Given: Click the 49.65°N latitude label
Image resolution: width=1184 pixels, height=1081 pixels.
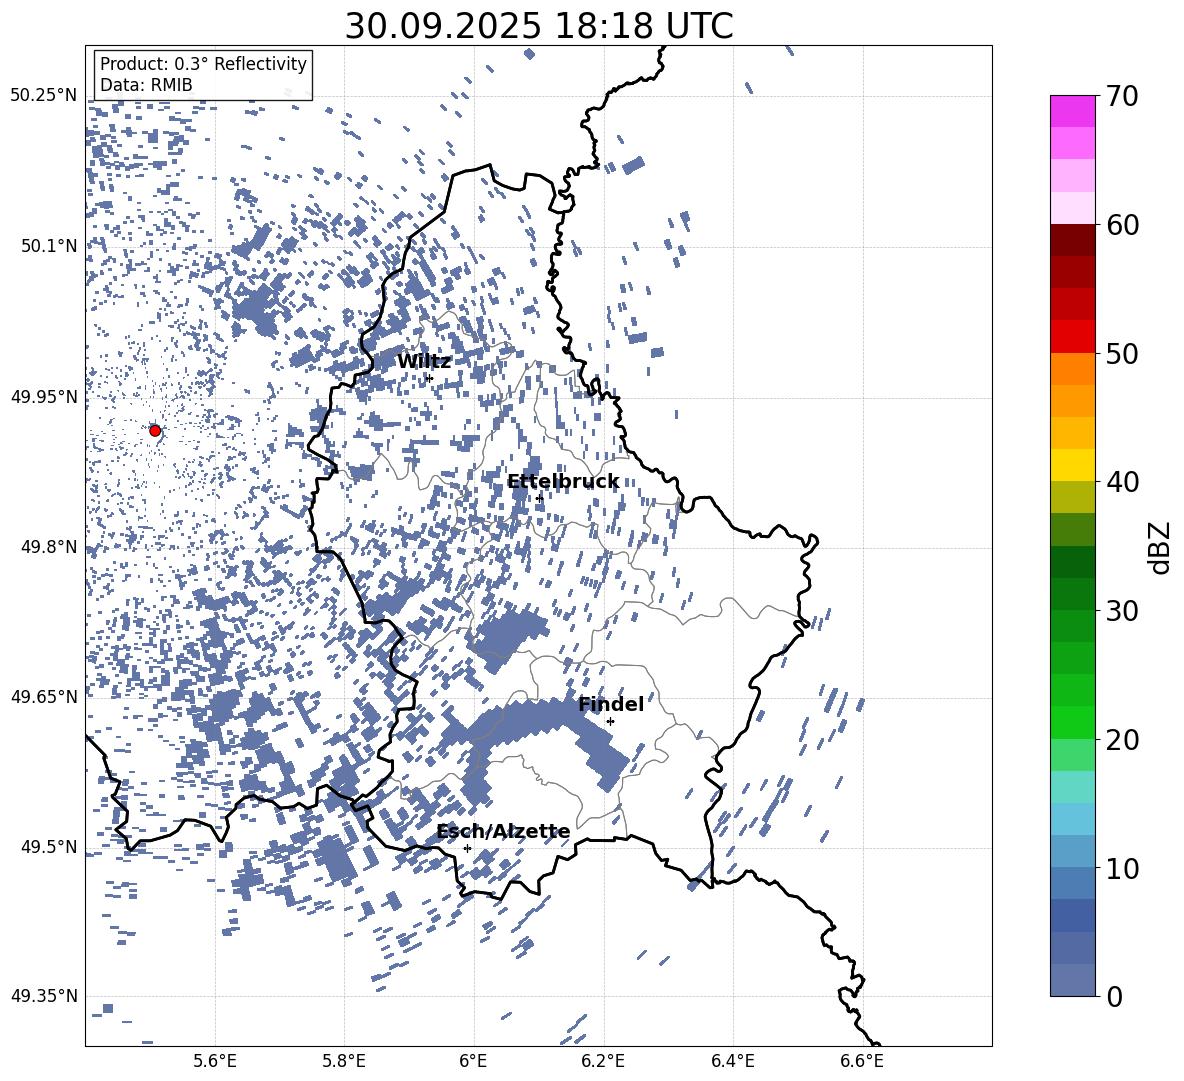Looking at the screenshot, I should click(44, 696).
